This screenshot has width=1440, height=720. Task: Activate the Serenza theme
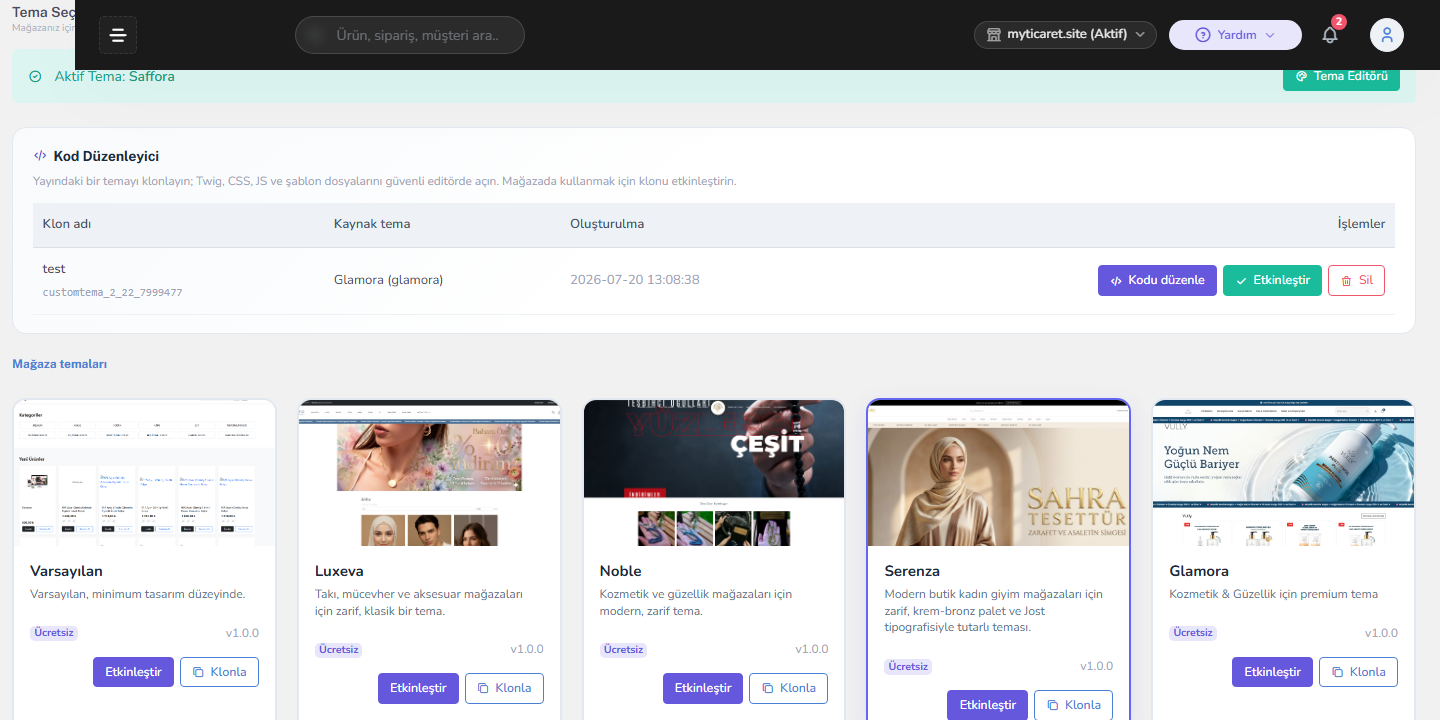click(988, 705)
